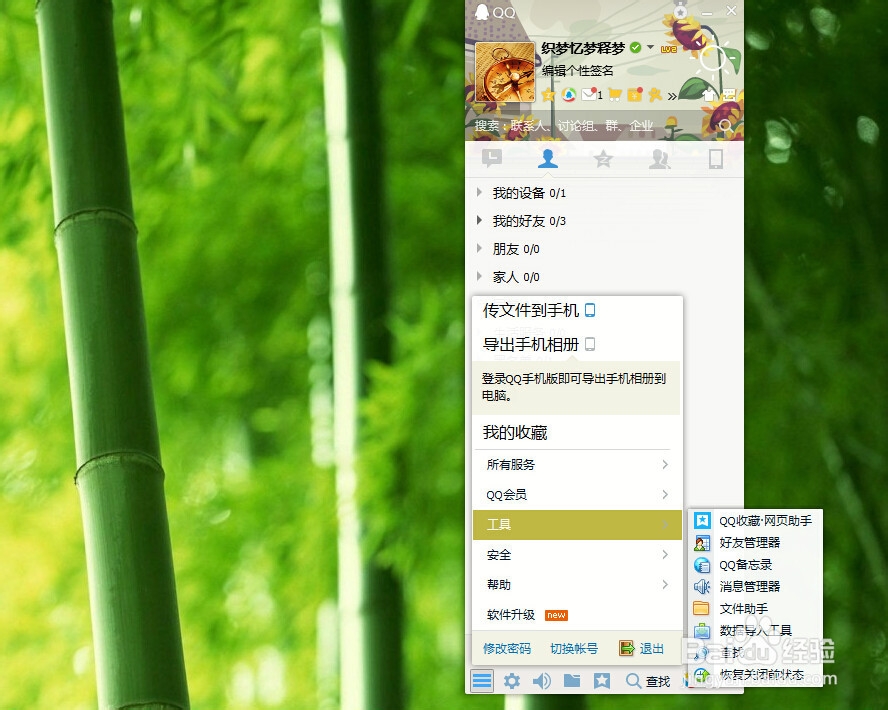888x710 pixels.
Task: Open the folder icon on the bottom toolbar
Action: (x=571, y=681)
